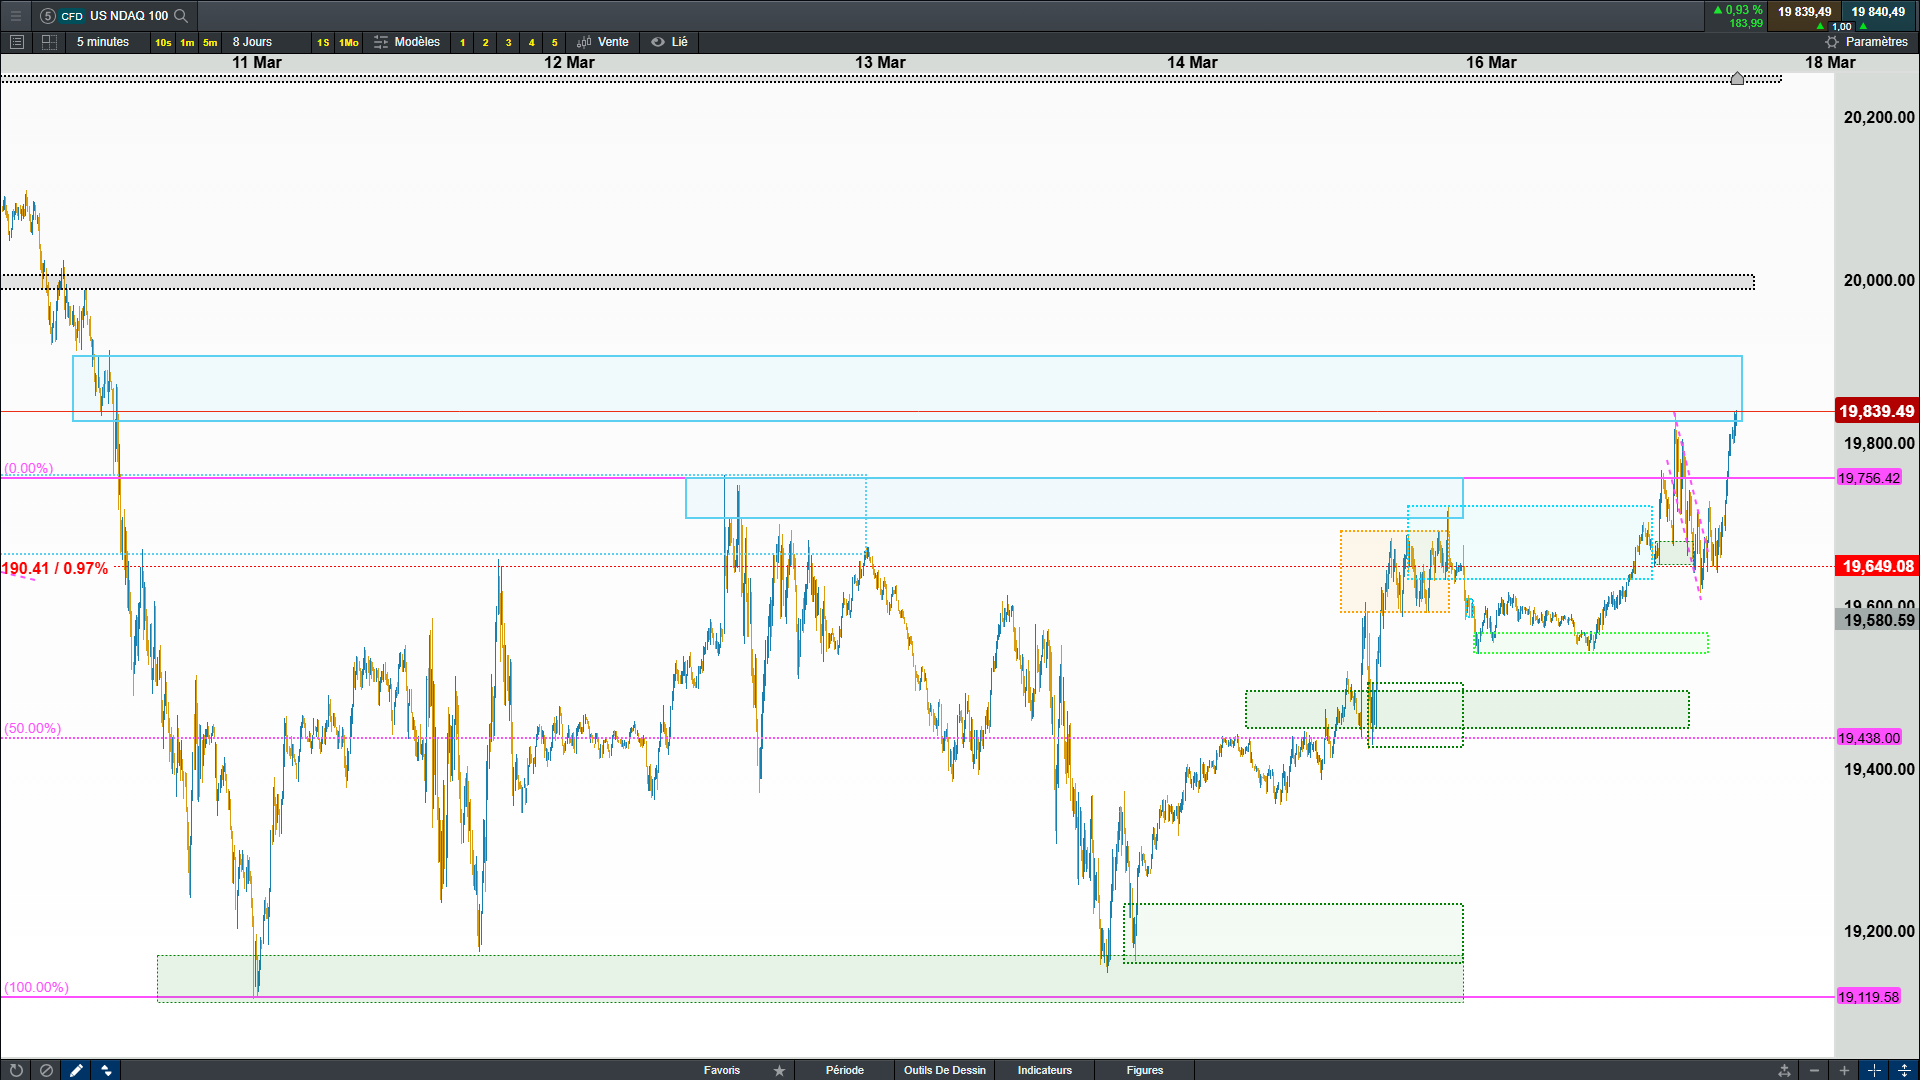Expand the 8 Jours range dropdown

click(252, 42)
